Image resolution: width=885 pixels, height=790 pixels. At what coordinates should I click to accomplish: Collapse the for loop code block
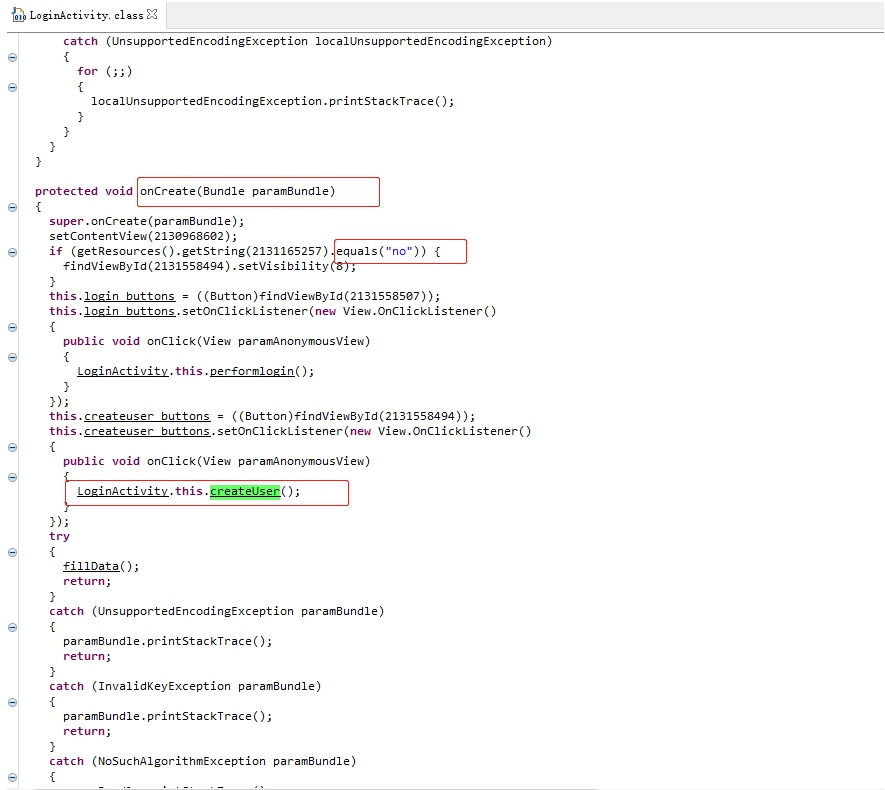[x=11, y=87]
